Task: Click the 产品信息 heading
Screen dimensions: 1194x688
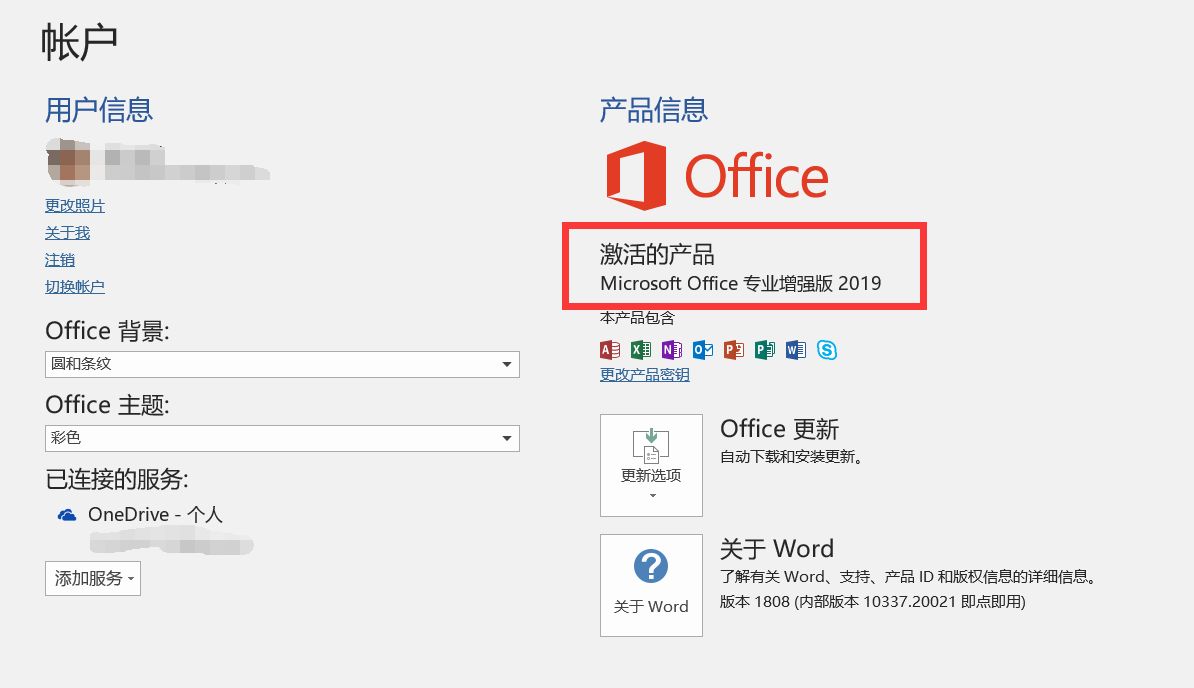Action: tap(653, 110)
